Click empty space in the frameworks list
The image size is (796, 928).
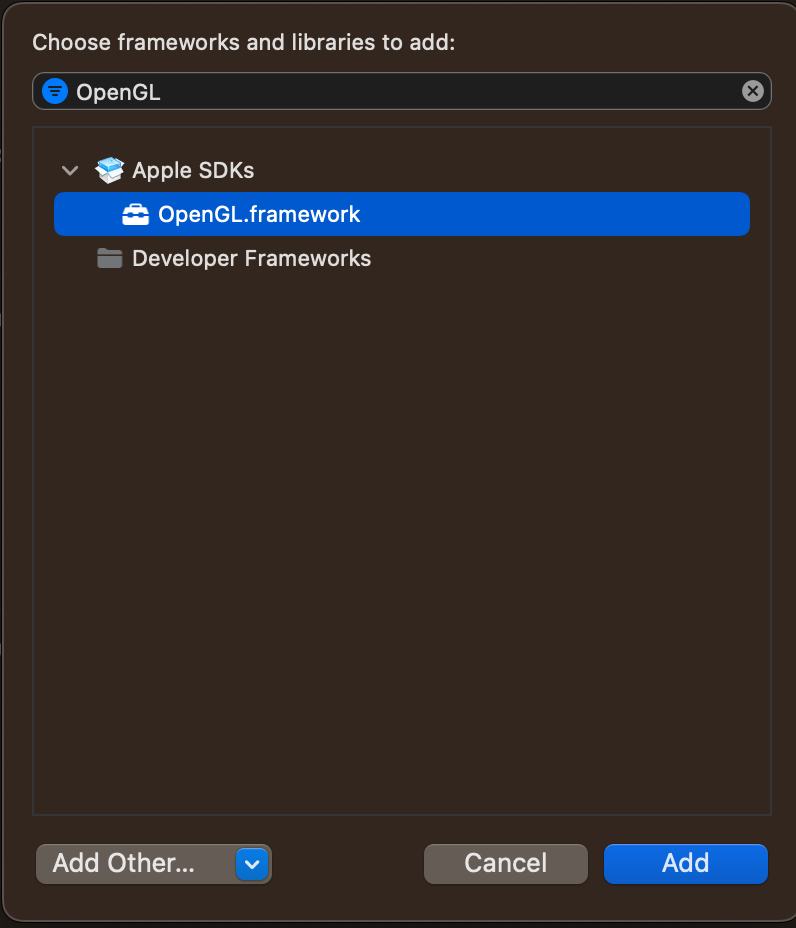tap(402, 533)
